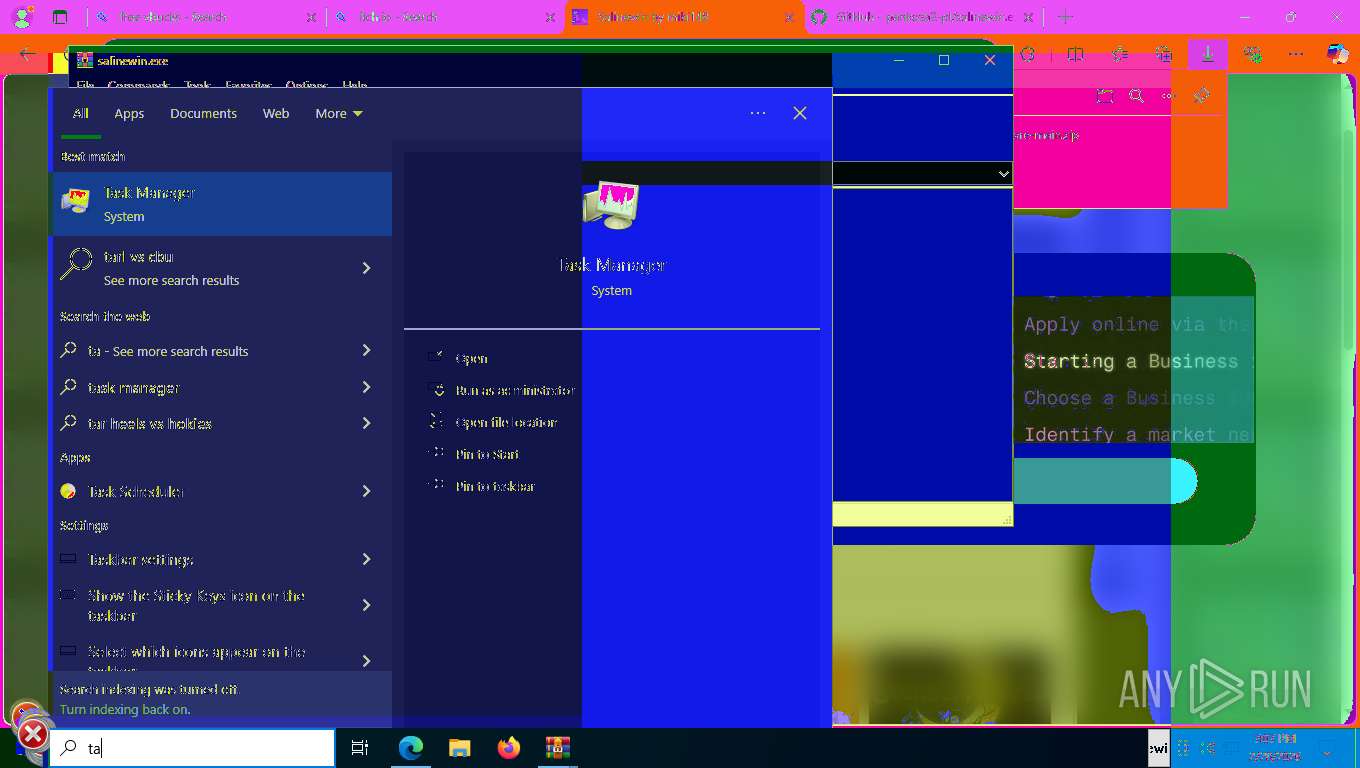Open WinRAR from taskbar

coord(557,748)
